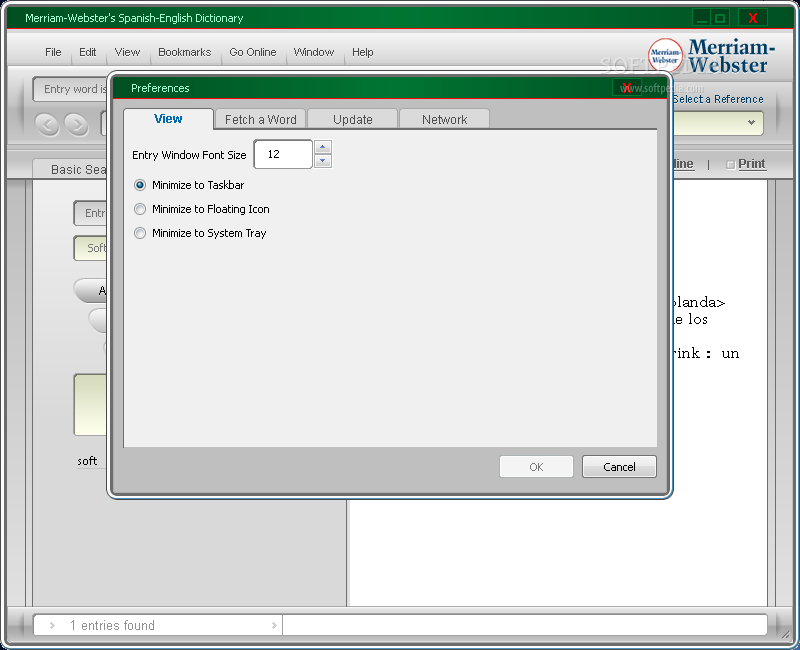The image size is (800, 650).
Task: Cancel the Preferences dialog
Action: (619, 467)
